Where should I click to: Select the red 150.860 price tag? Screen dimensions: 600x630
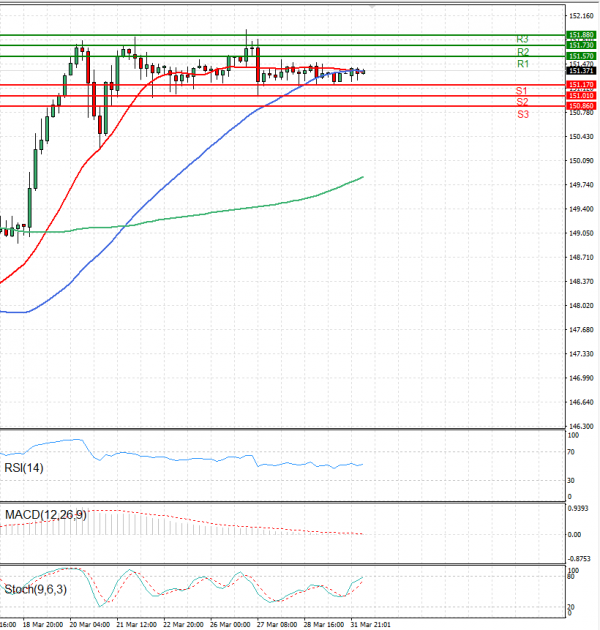click(581, 106)
